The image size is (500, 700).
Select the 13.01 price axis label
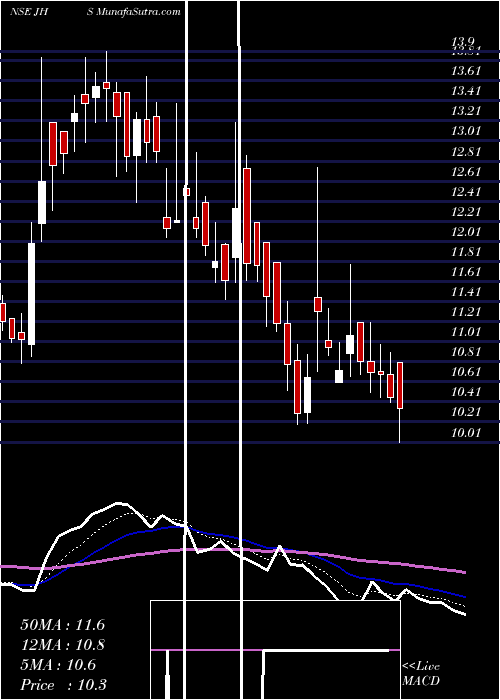click(466, 131)
